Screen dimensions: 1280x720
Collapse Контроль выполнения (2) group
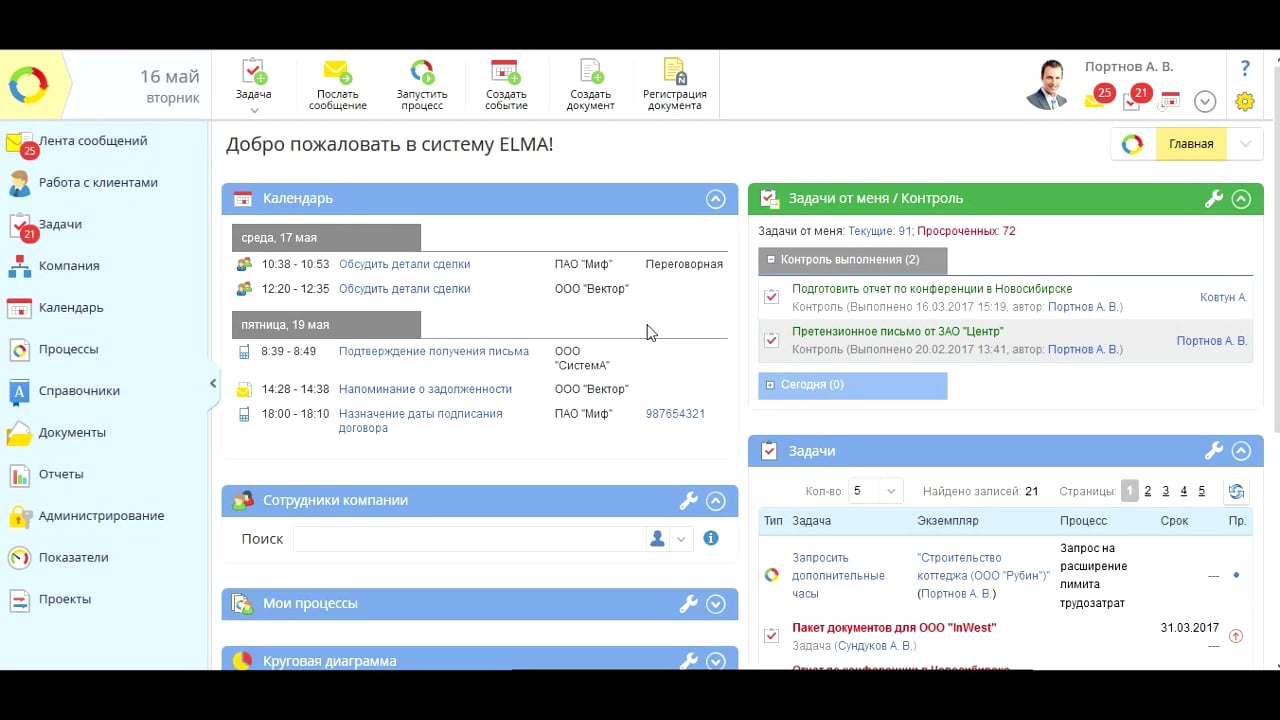click(771, 260)
